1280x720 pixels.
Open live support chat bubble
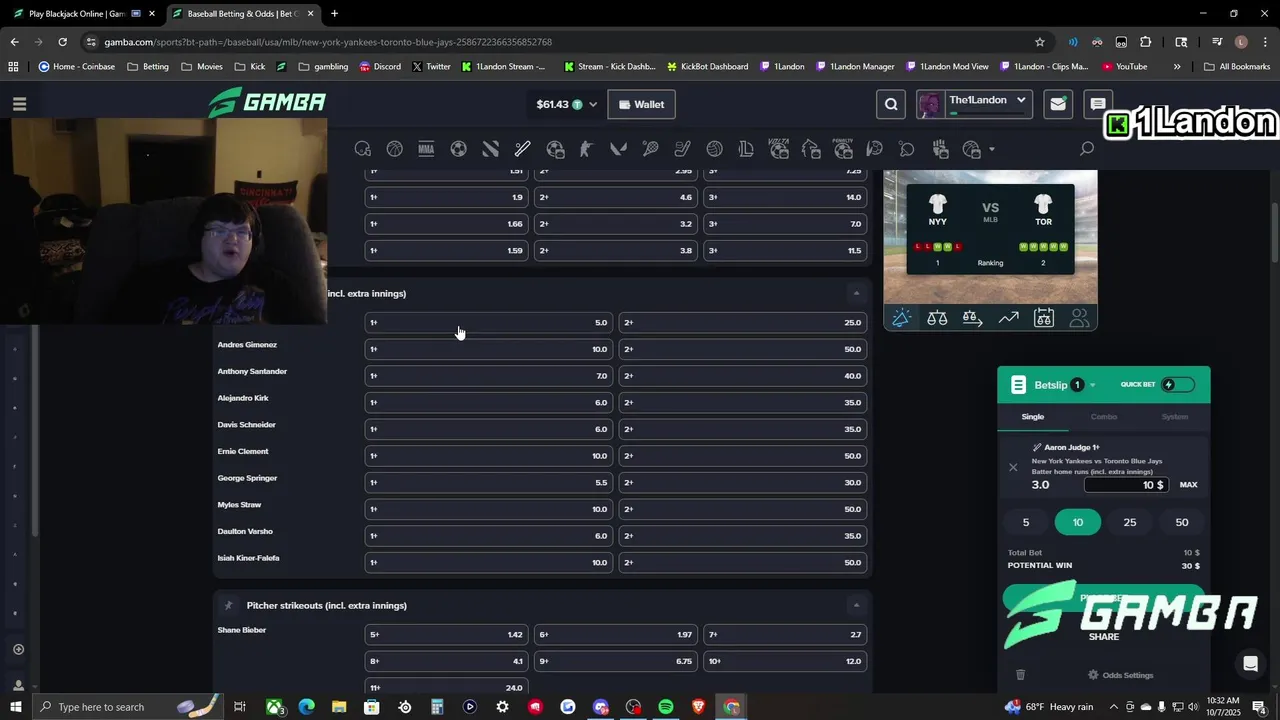(x=1250, y=664)
